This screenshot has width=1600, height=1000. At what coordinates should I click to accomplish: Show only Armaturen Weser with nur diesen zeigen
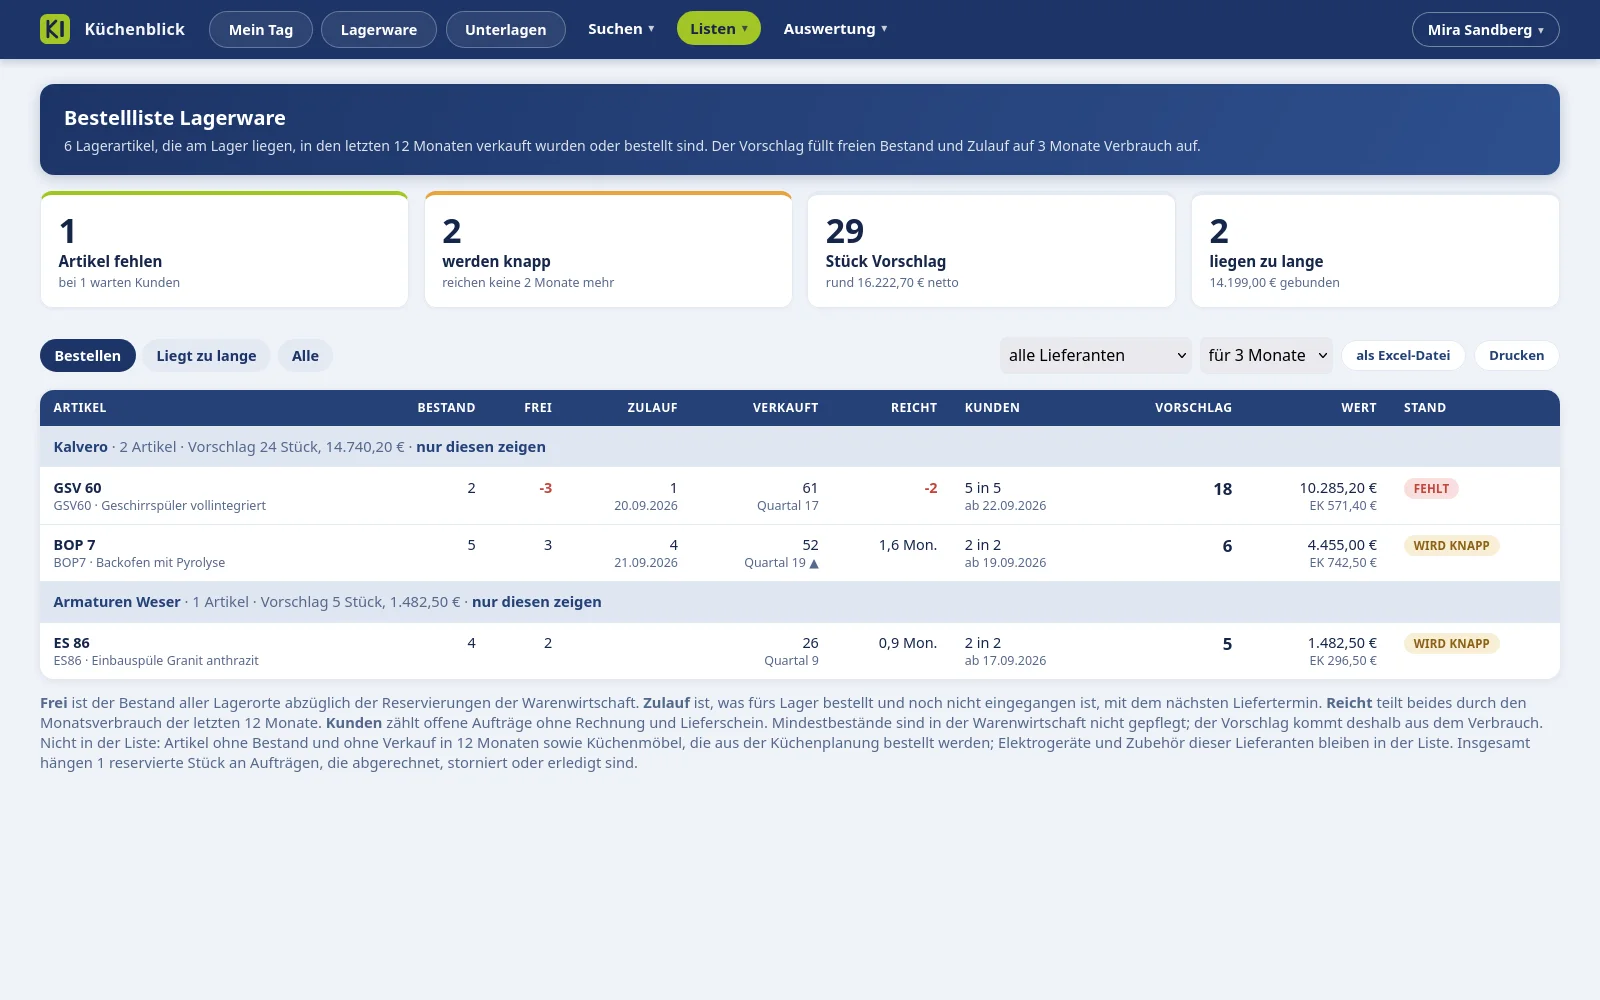[537, 602]
